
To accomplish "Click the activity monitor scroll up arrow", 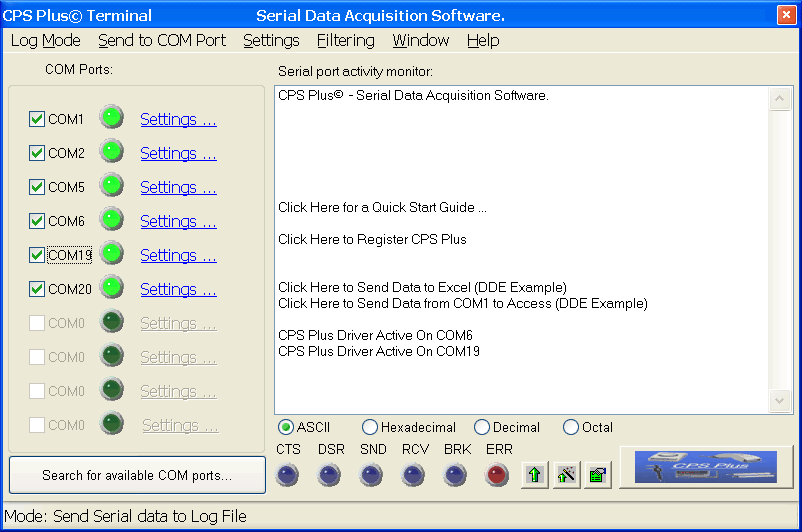I will (779, 98).
